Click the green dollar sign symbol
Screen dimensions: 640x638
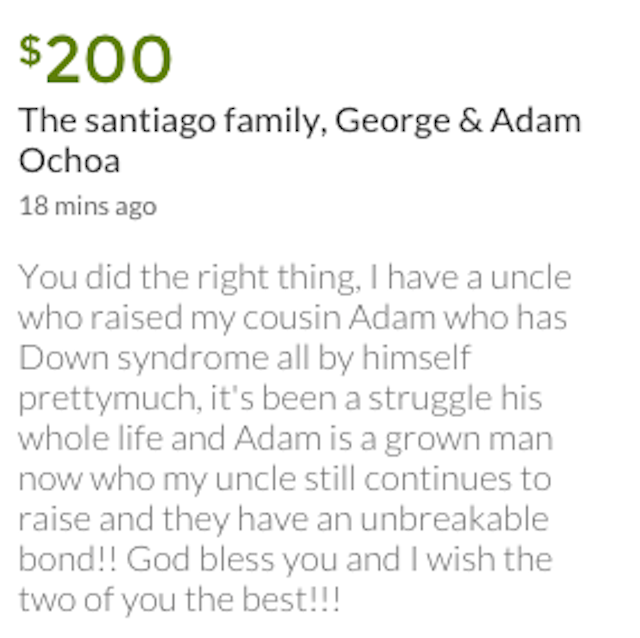30,52
